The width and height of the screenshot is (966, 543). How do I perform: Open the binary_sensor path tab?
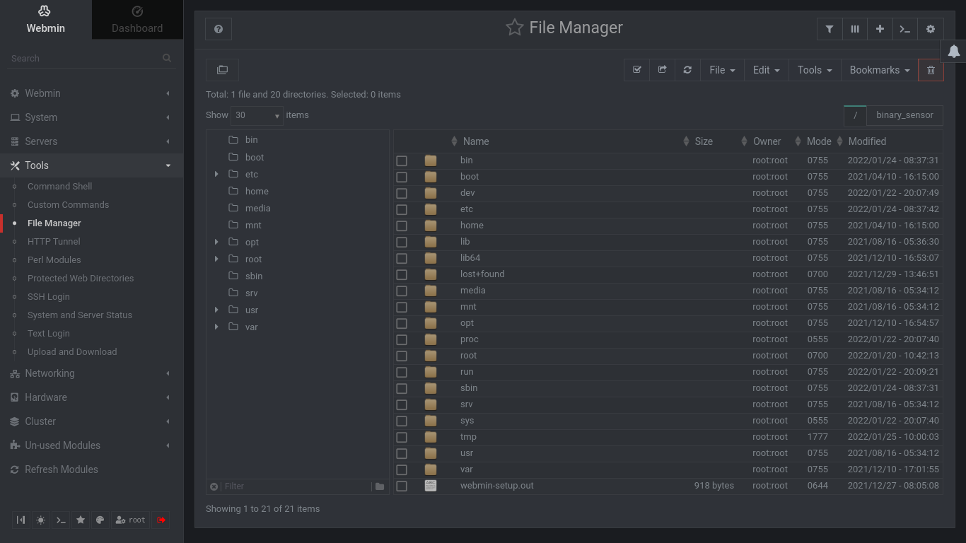(x=905, y=115)
